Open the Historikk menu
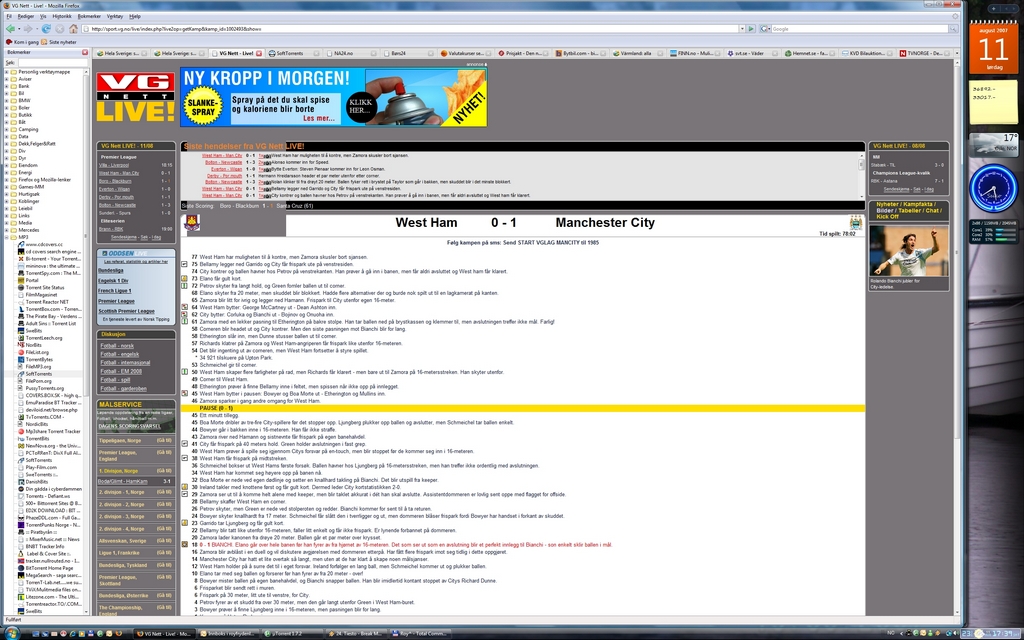Viewport: 1024px width, 640px height. (62, 16)
